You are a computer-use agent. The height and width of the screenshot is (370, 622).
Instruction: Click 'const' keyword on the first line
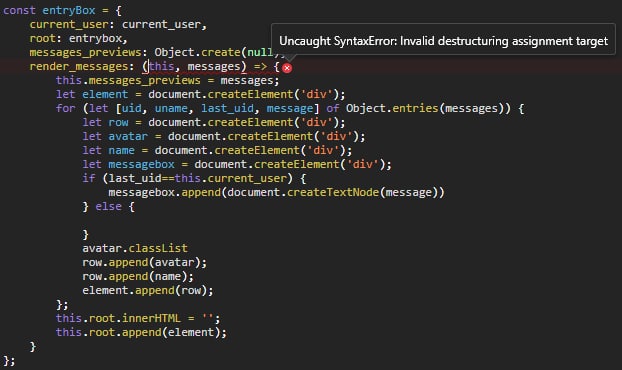pyautogui.click(x=19, y=10)
